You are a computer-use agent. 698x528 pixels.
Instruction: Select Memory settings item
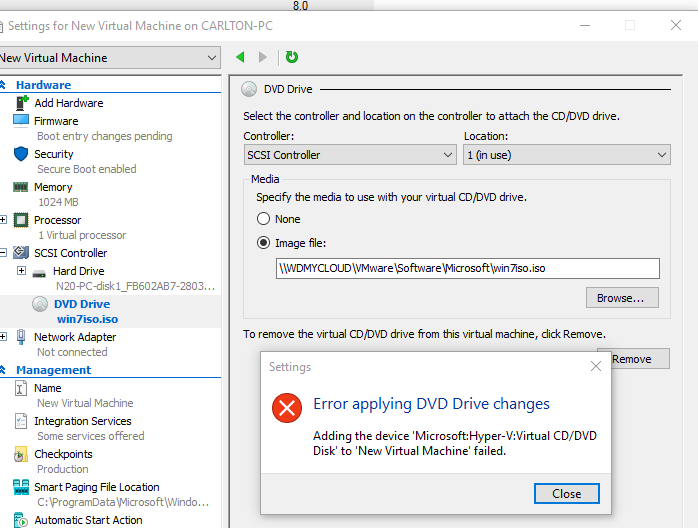(53, 187)
